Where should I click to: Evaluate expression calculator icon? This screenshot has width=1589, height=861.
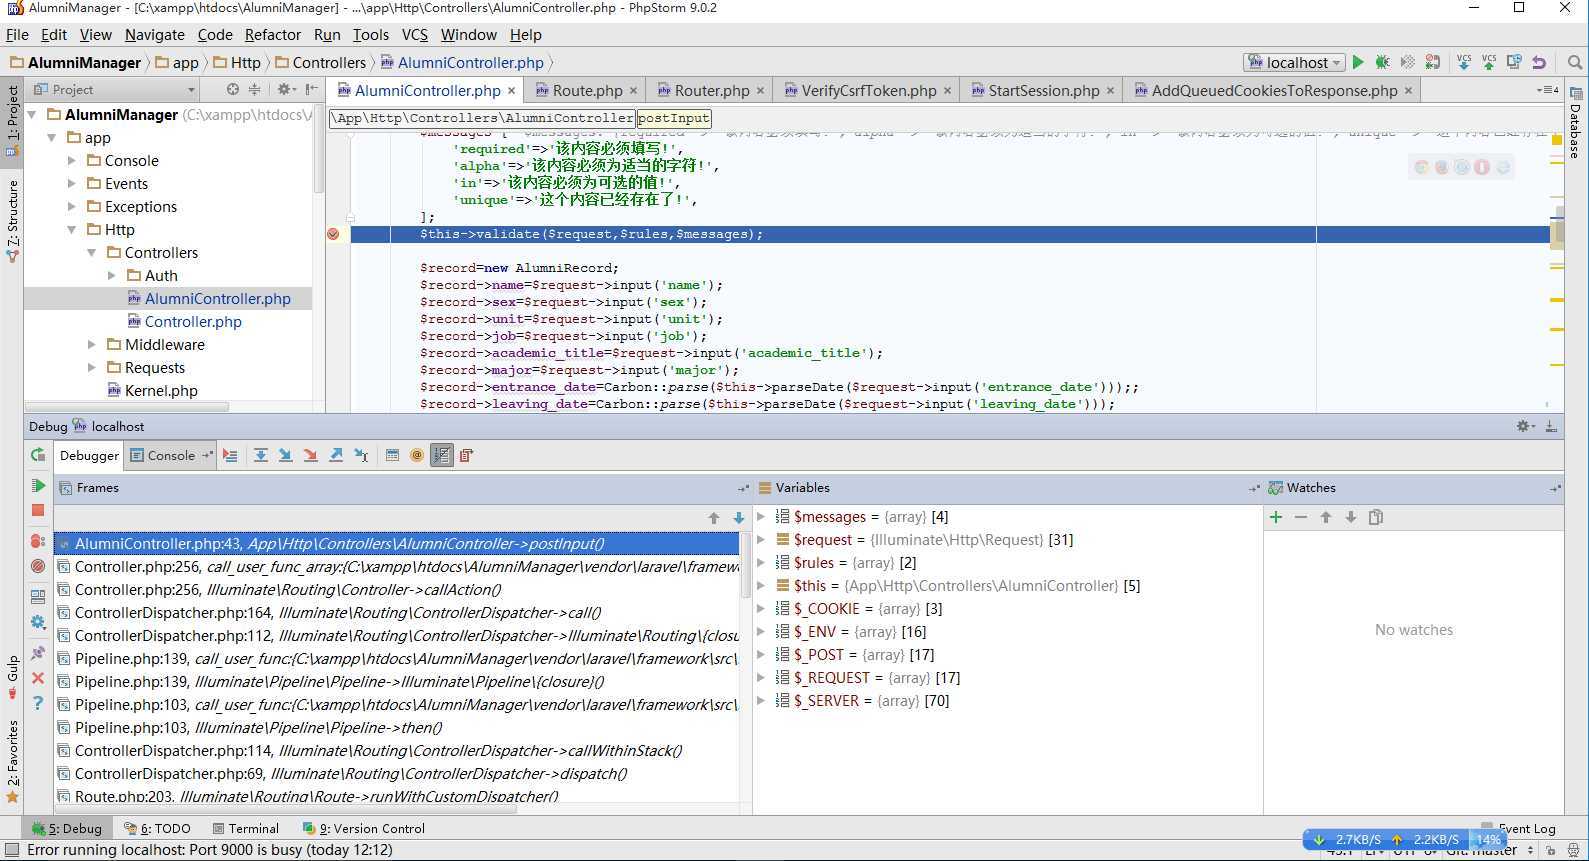pos(392,455)
